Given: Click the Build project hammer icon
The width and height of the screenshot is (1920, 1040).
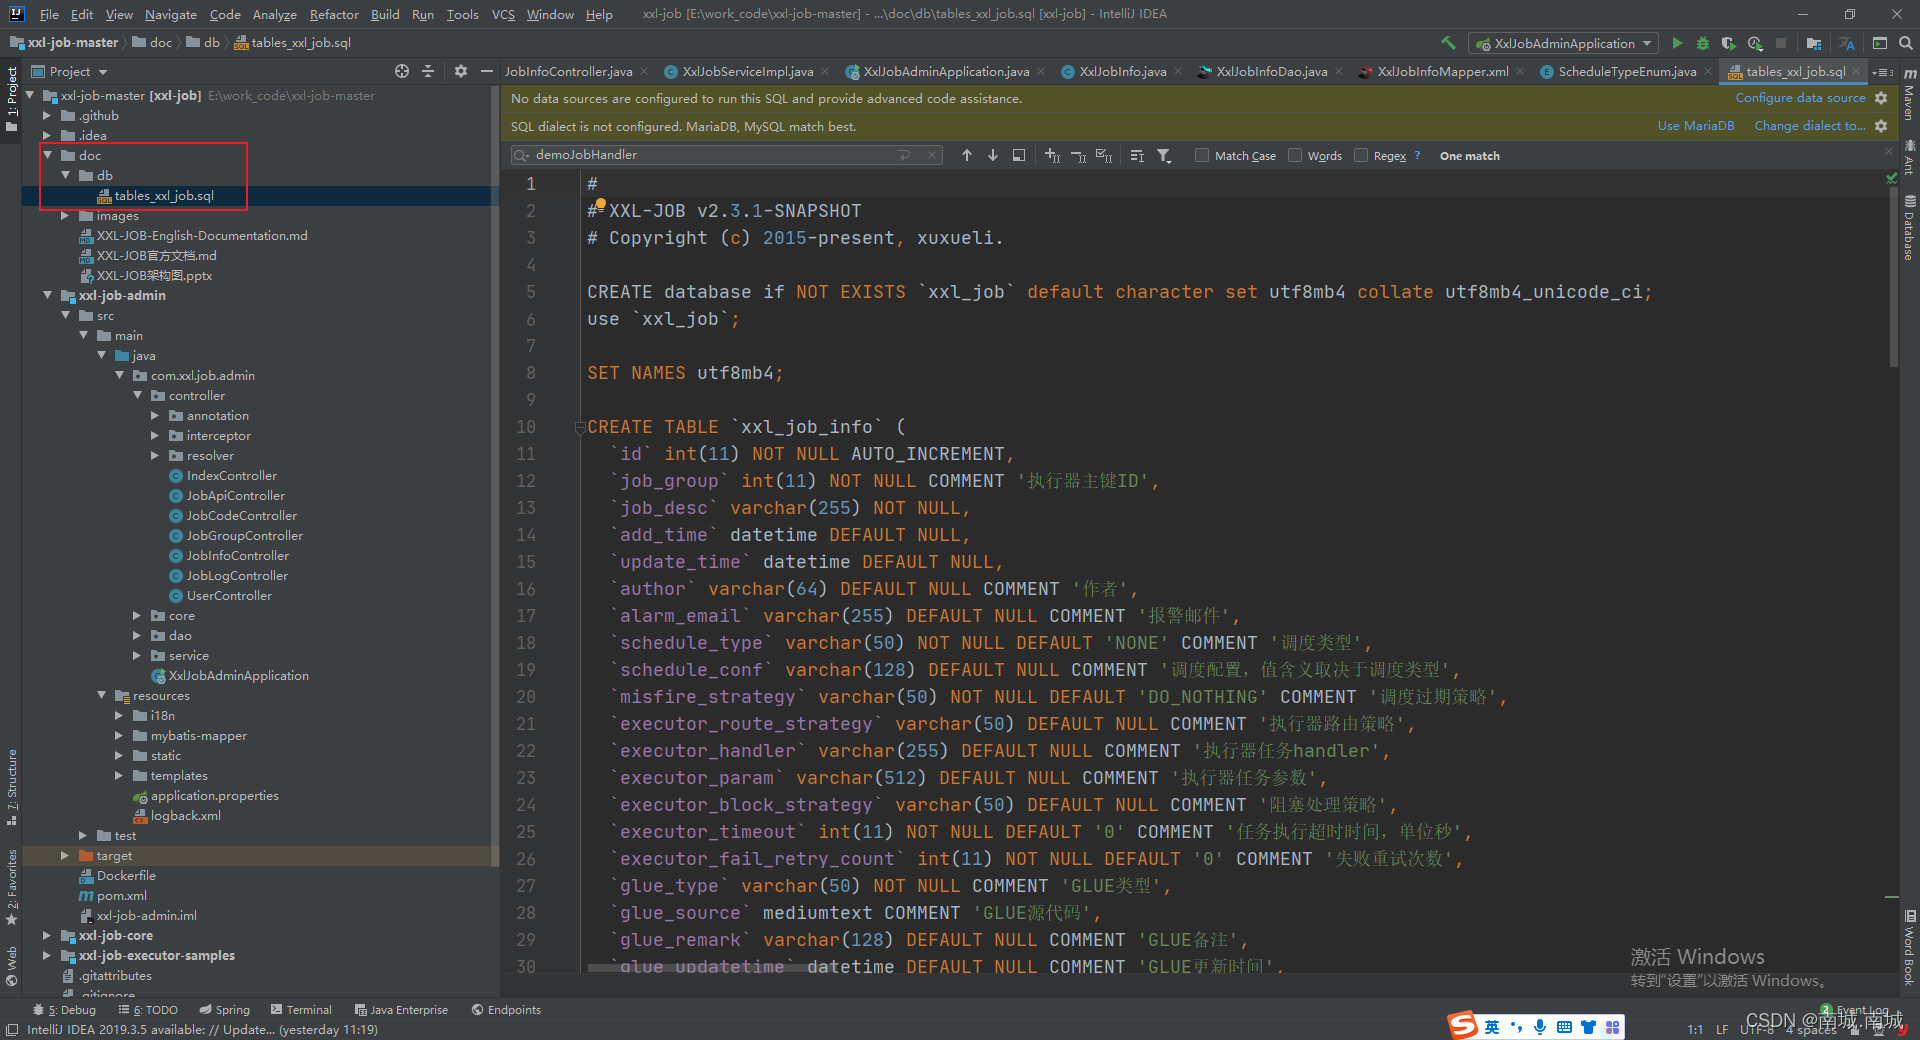Looking at the screenshot, I should coord(1448,43).
